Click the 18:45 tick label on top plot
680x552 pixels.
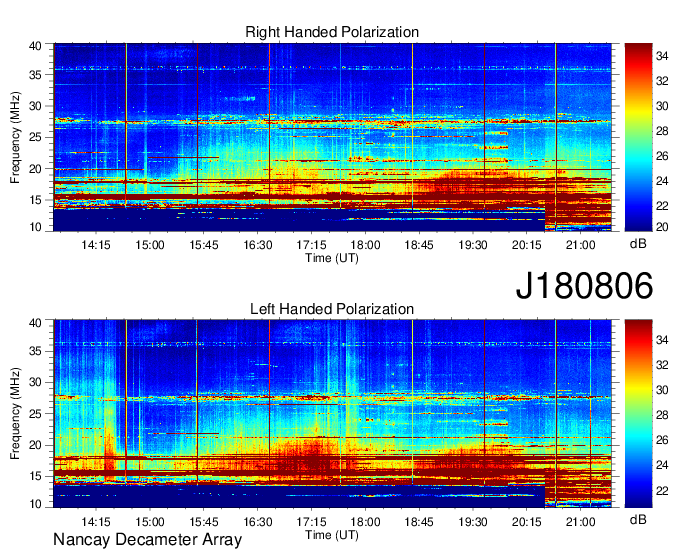pos(419,245)
